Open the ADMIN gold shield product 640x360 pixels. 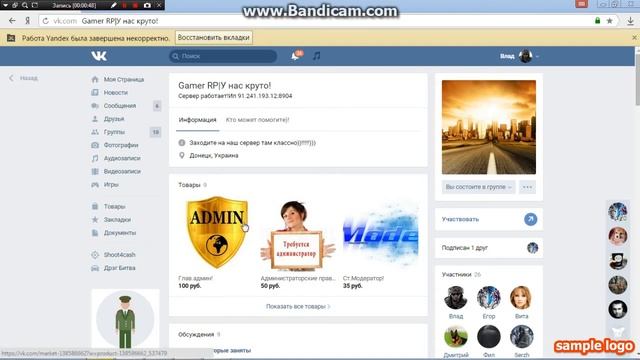point(217,232)
